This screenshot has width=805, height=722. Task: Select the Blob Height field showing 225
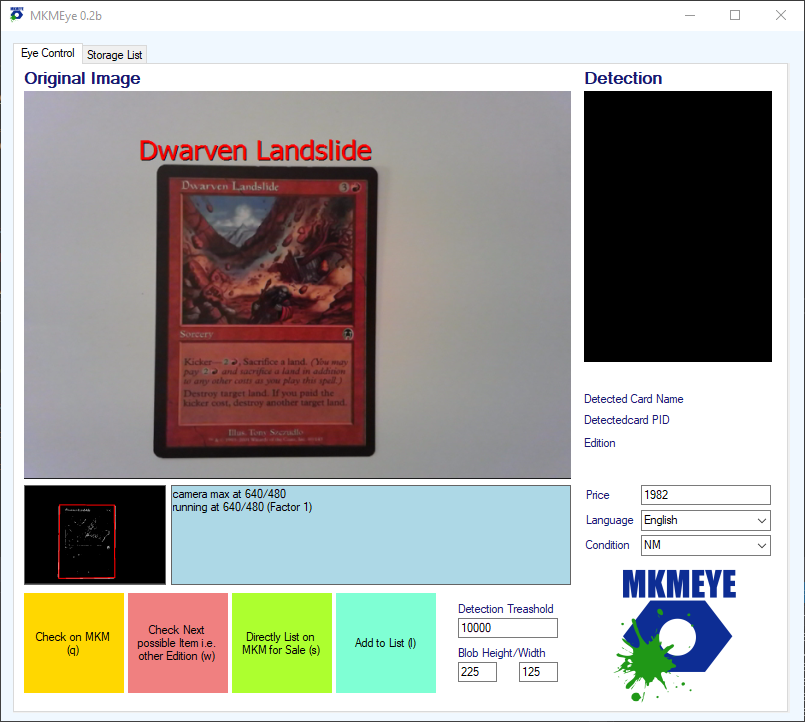point(477,672)
